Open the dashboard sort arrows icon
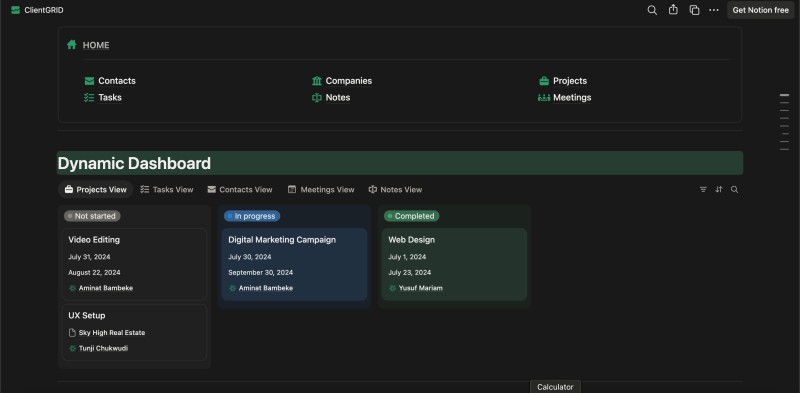This screenshot has height=393, width=800. [x=719, y=189]
